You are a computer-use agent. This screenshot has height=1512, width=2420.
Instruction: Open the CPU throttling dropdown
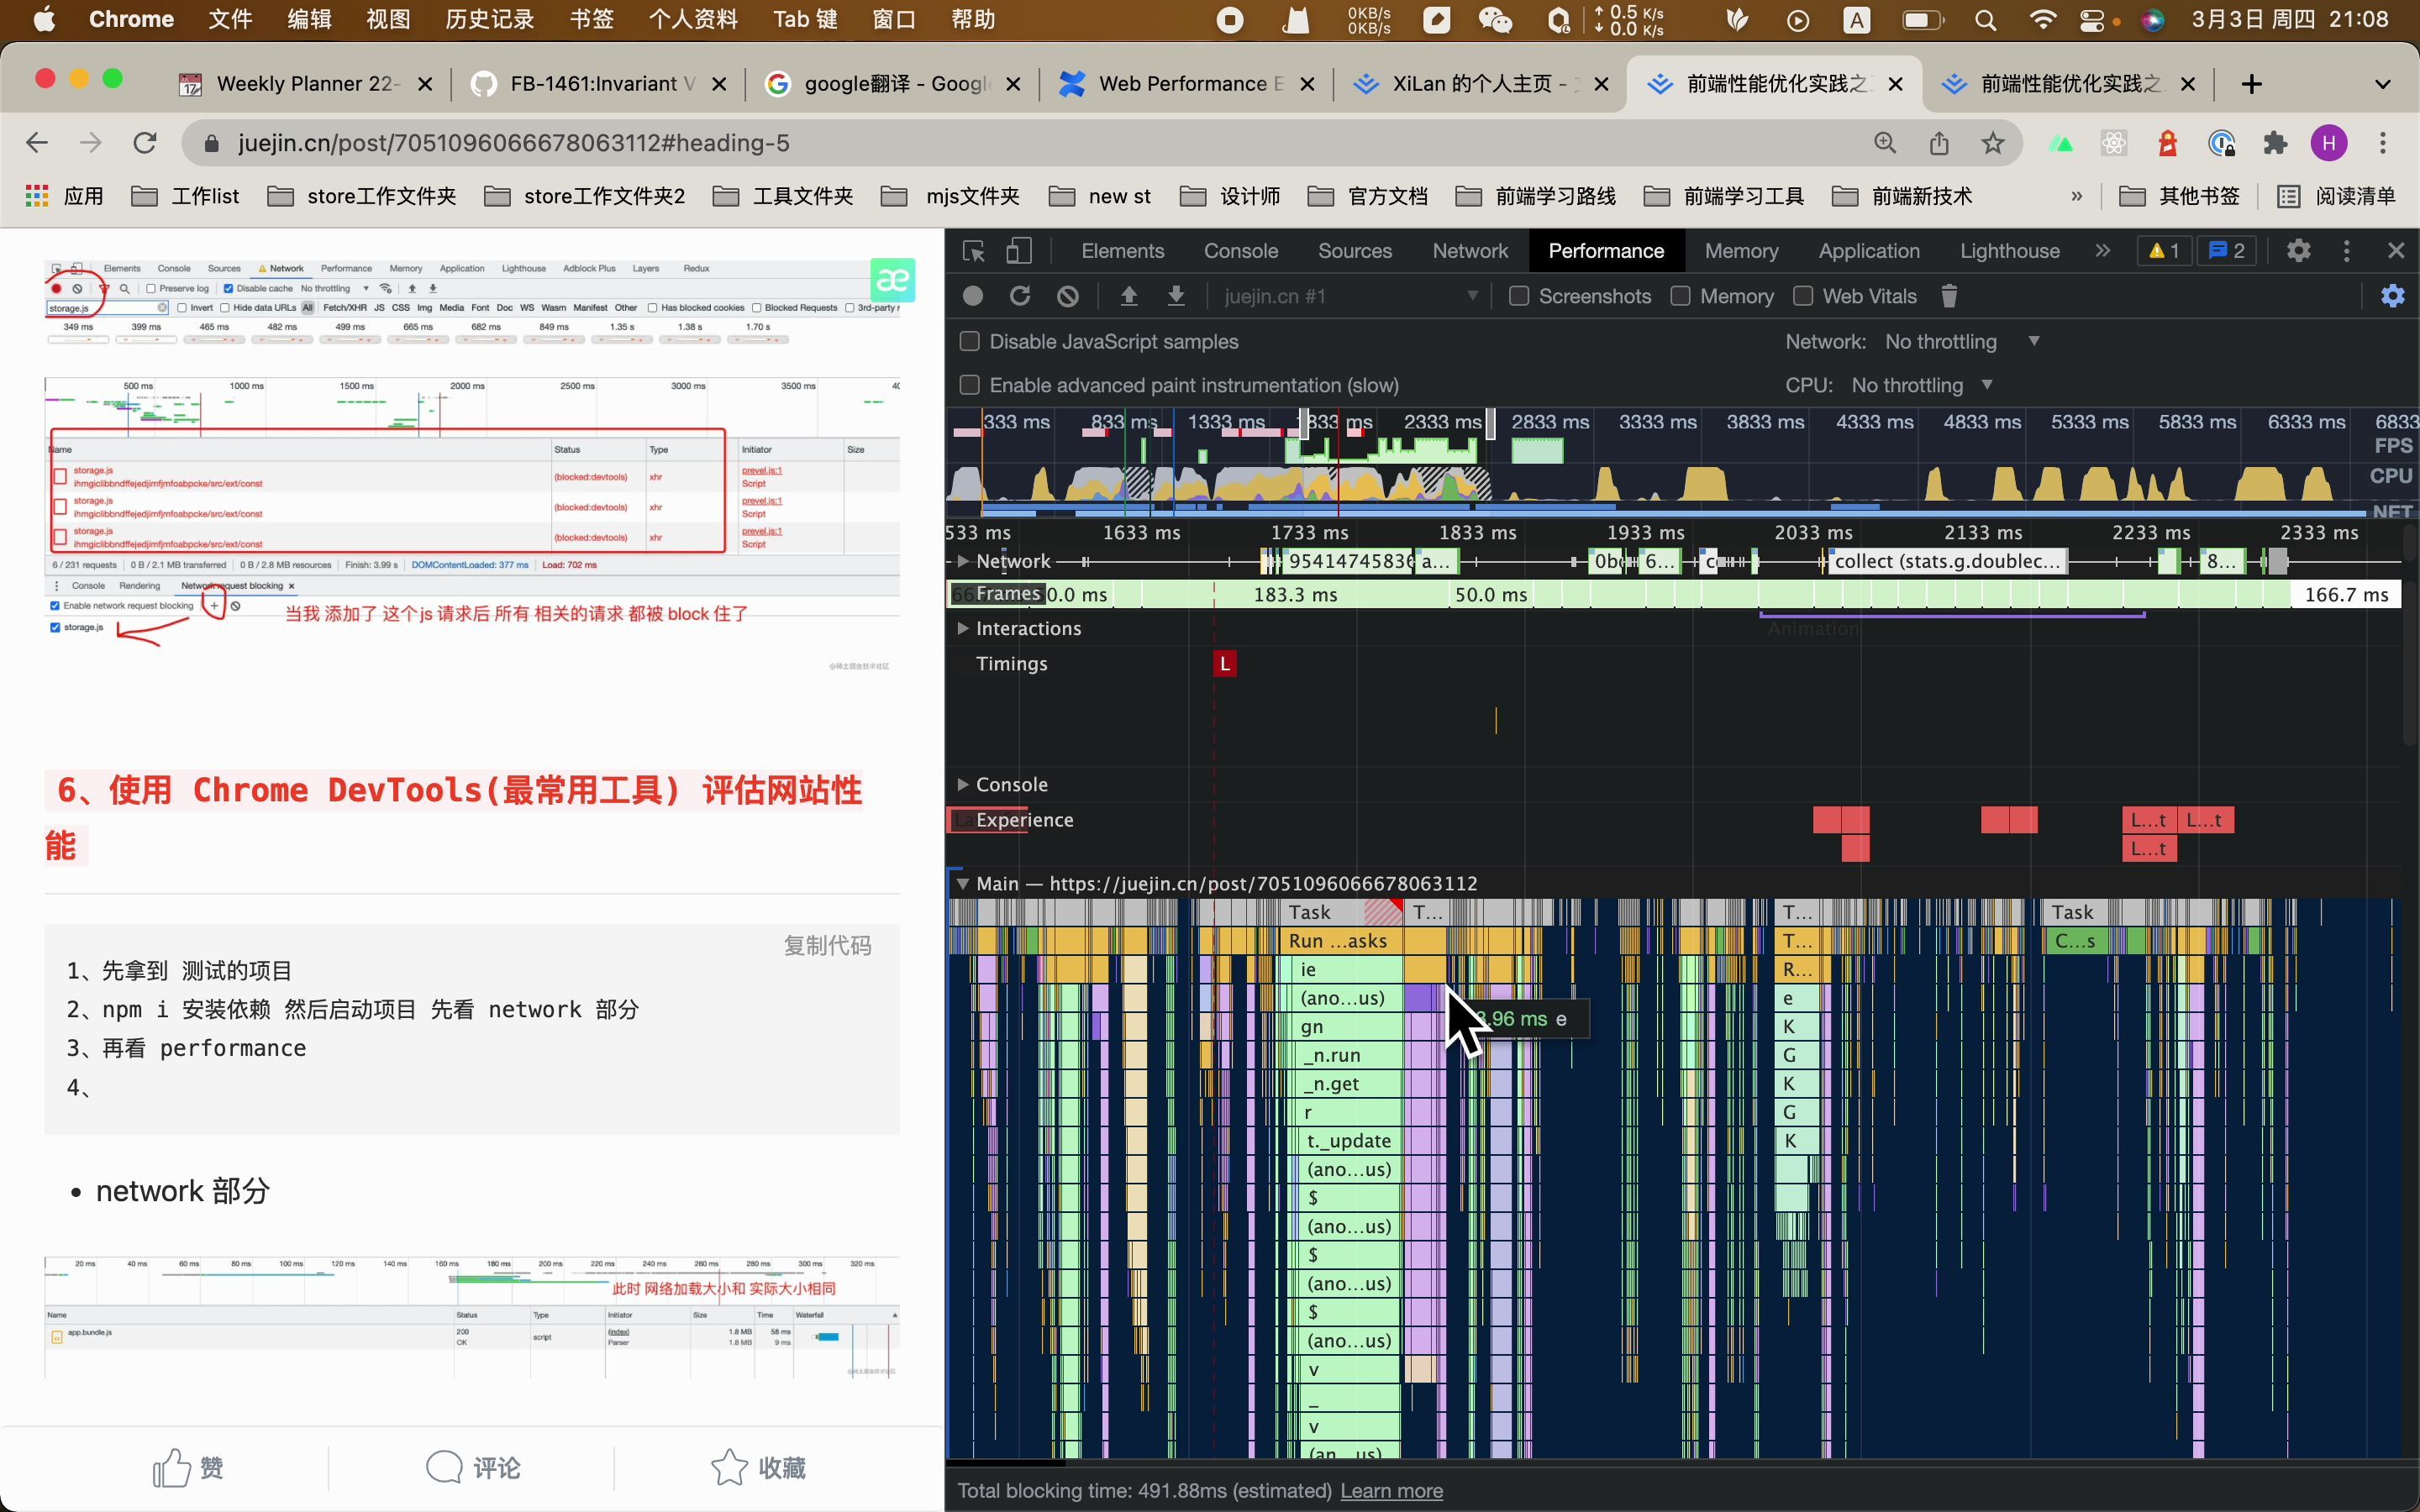coord(1922,385)
